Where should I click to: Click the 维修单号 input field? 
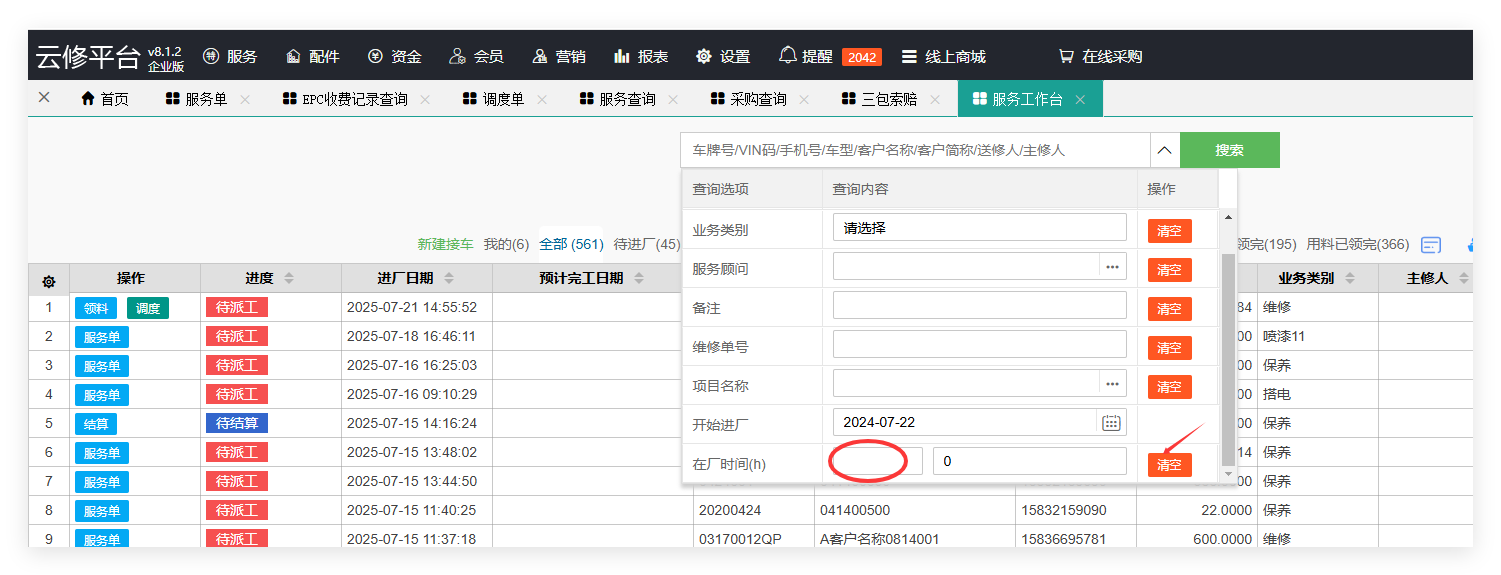(x=978, y=345)
